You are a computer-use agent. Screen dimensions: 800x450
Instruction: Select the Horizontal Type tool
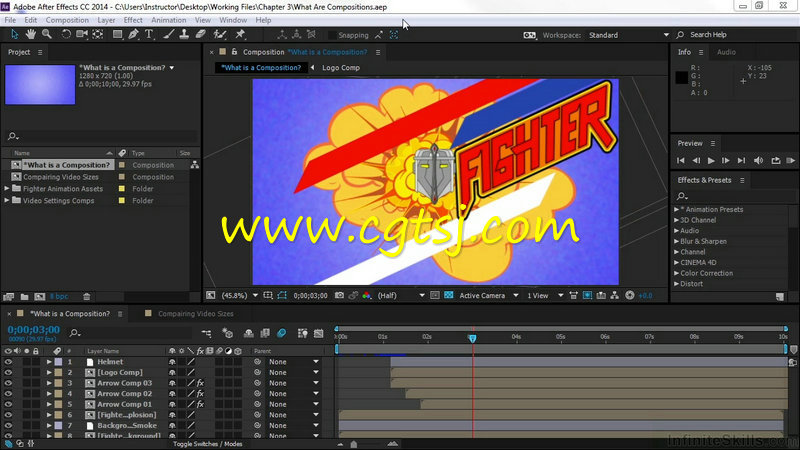pos(149,34)
